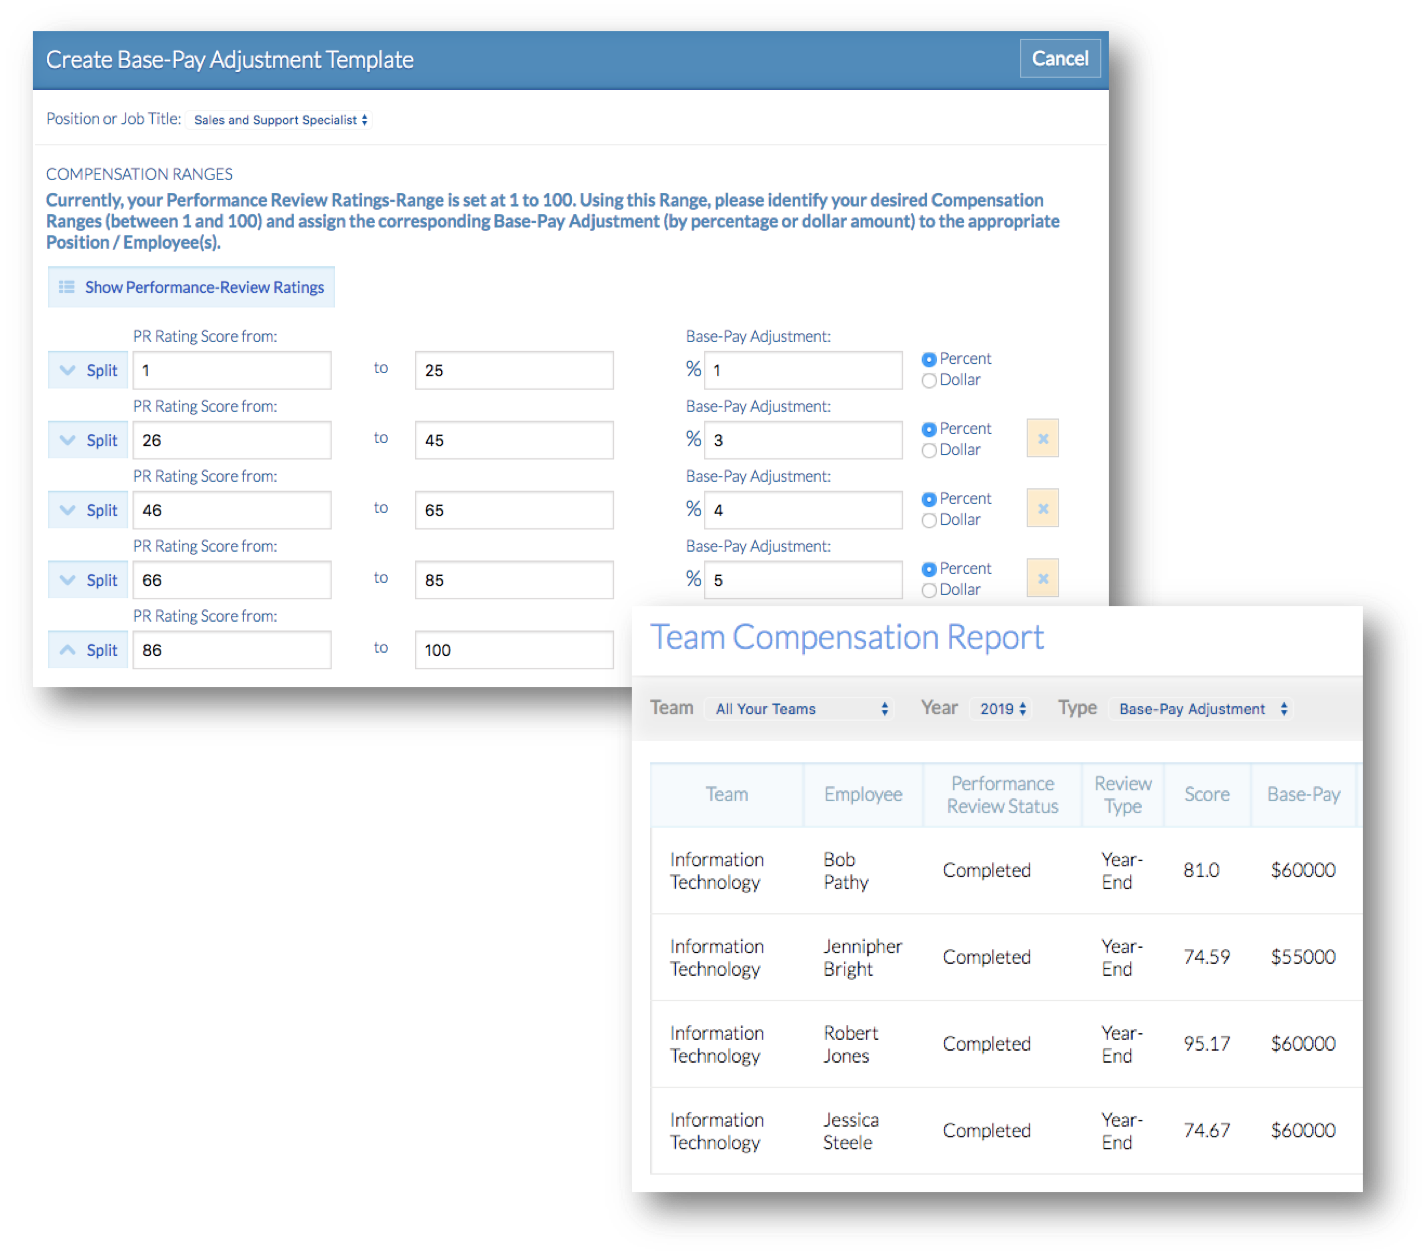
Task: Choose Dollar option for the 46 to 65 range
Action: click(929, 521)
